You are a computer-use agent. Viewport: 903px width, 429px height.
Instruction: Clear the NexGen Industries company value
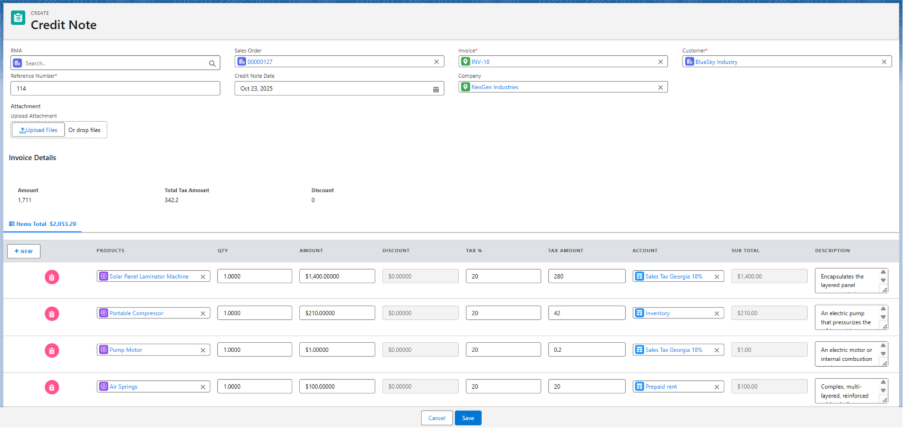(x=660, y=87)
